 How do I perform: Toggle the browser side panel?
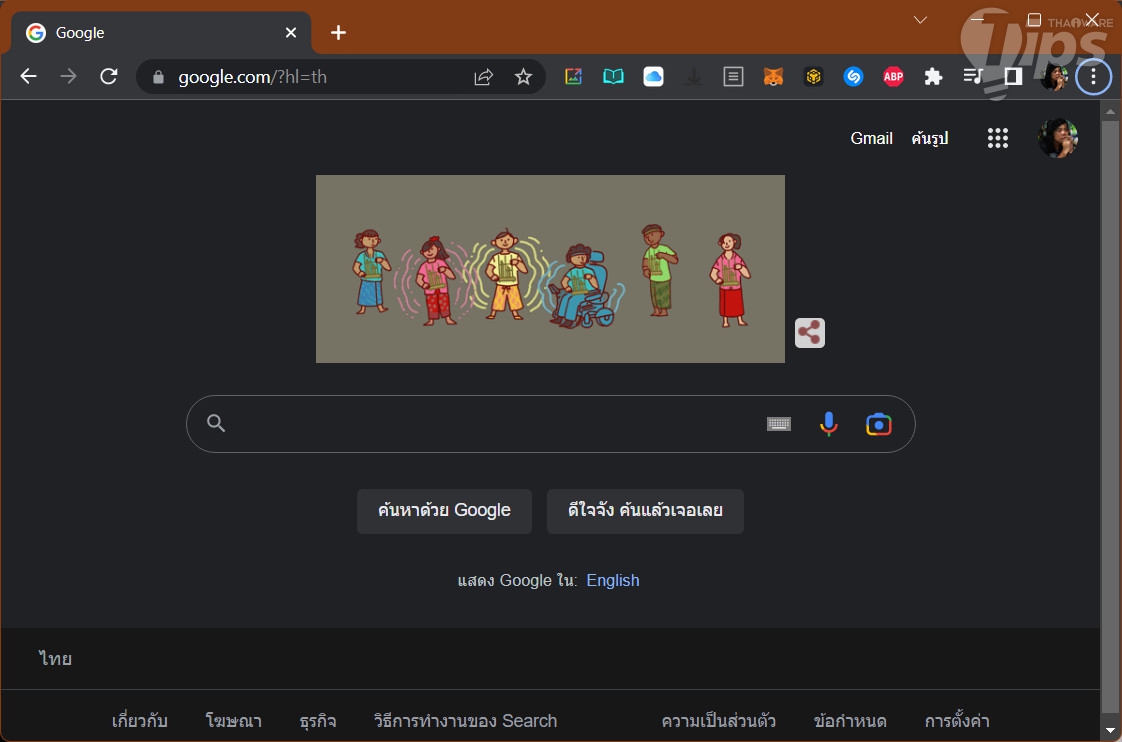1013,77
